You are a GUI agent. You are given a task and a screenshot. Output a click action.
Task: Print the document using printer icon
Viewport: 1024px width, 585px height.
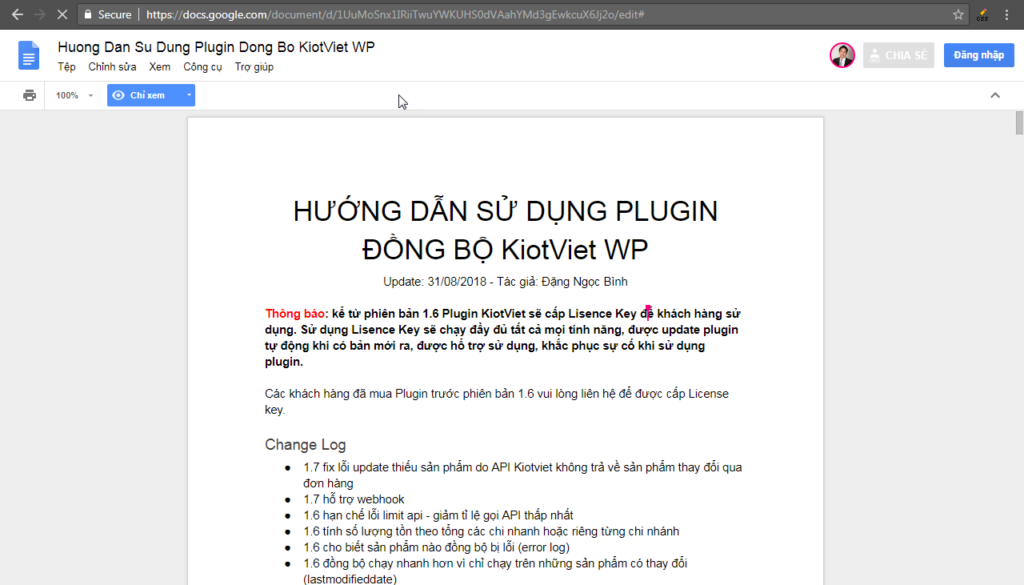29,95
